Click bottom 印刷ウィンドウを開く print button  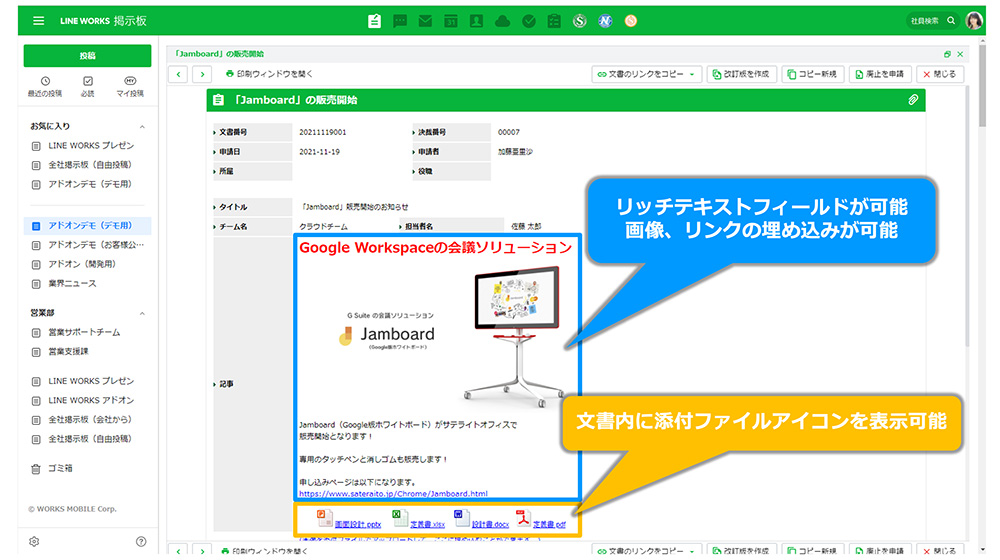click(x=265, y=550)
